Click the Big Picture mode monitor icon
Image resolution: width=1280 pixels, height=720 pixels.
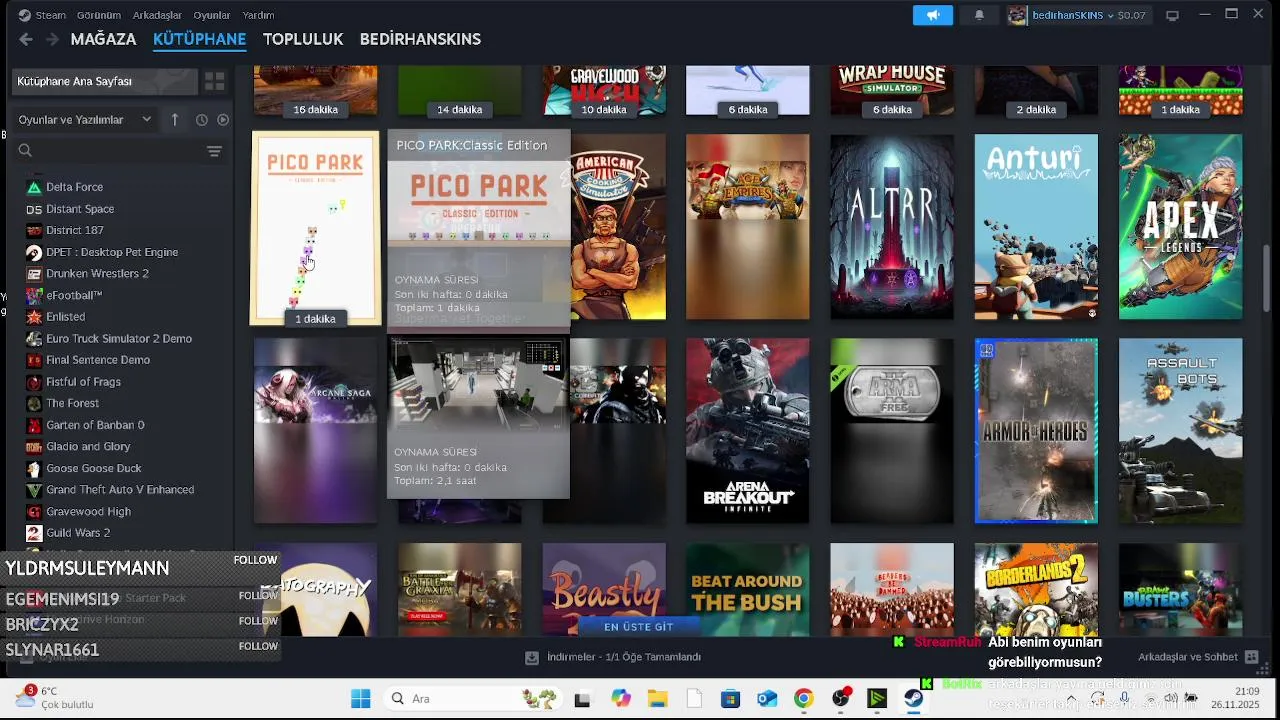click(x=1173, y=15)
